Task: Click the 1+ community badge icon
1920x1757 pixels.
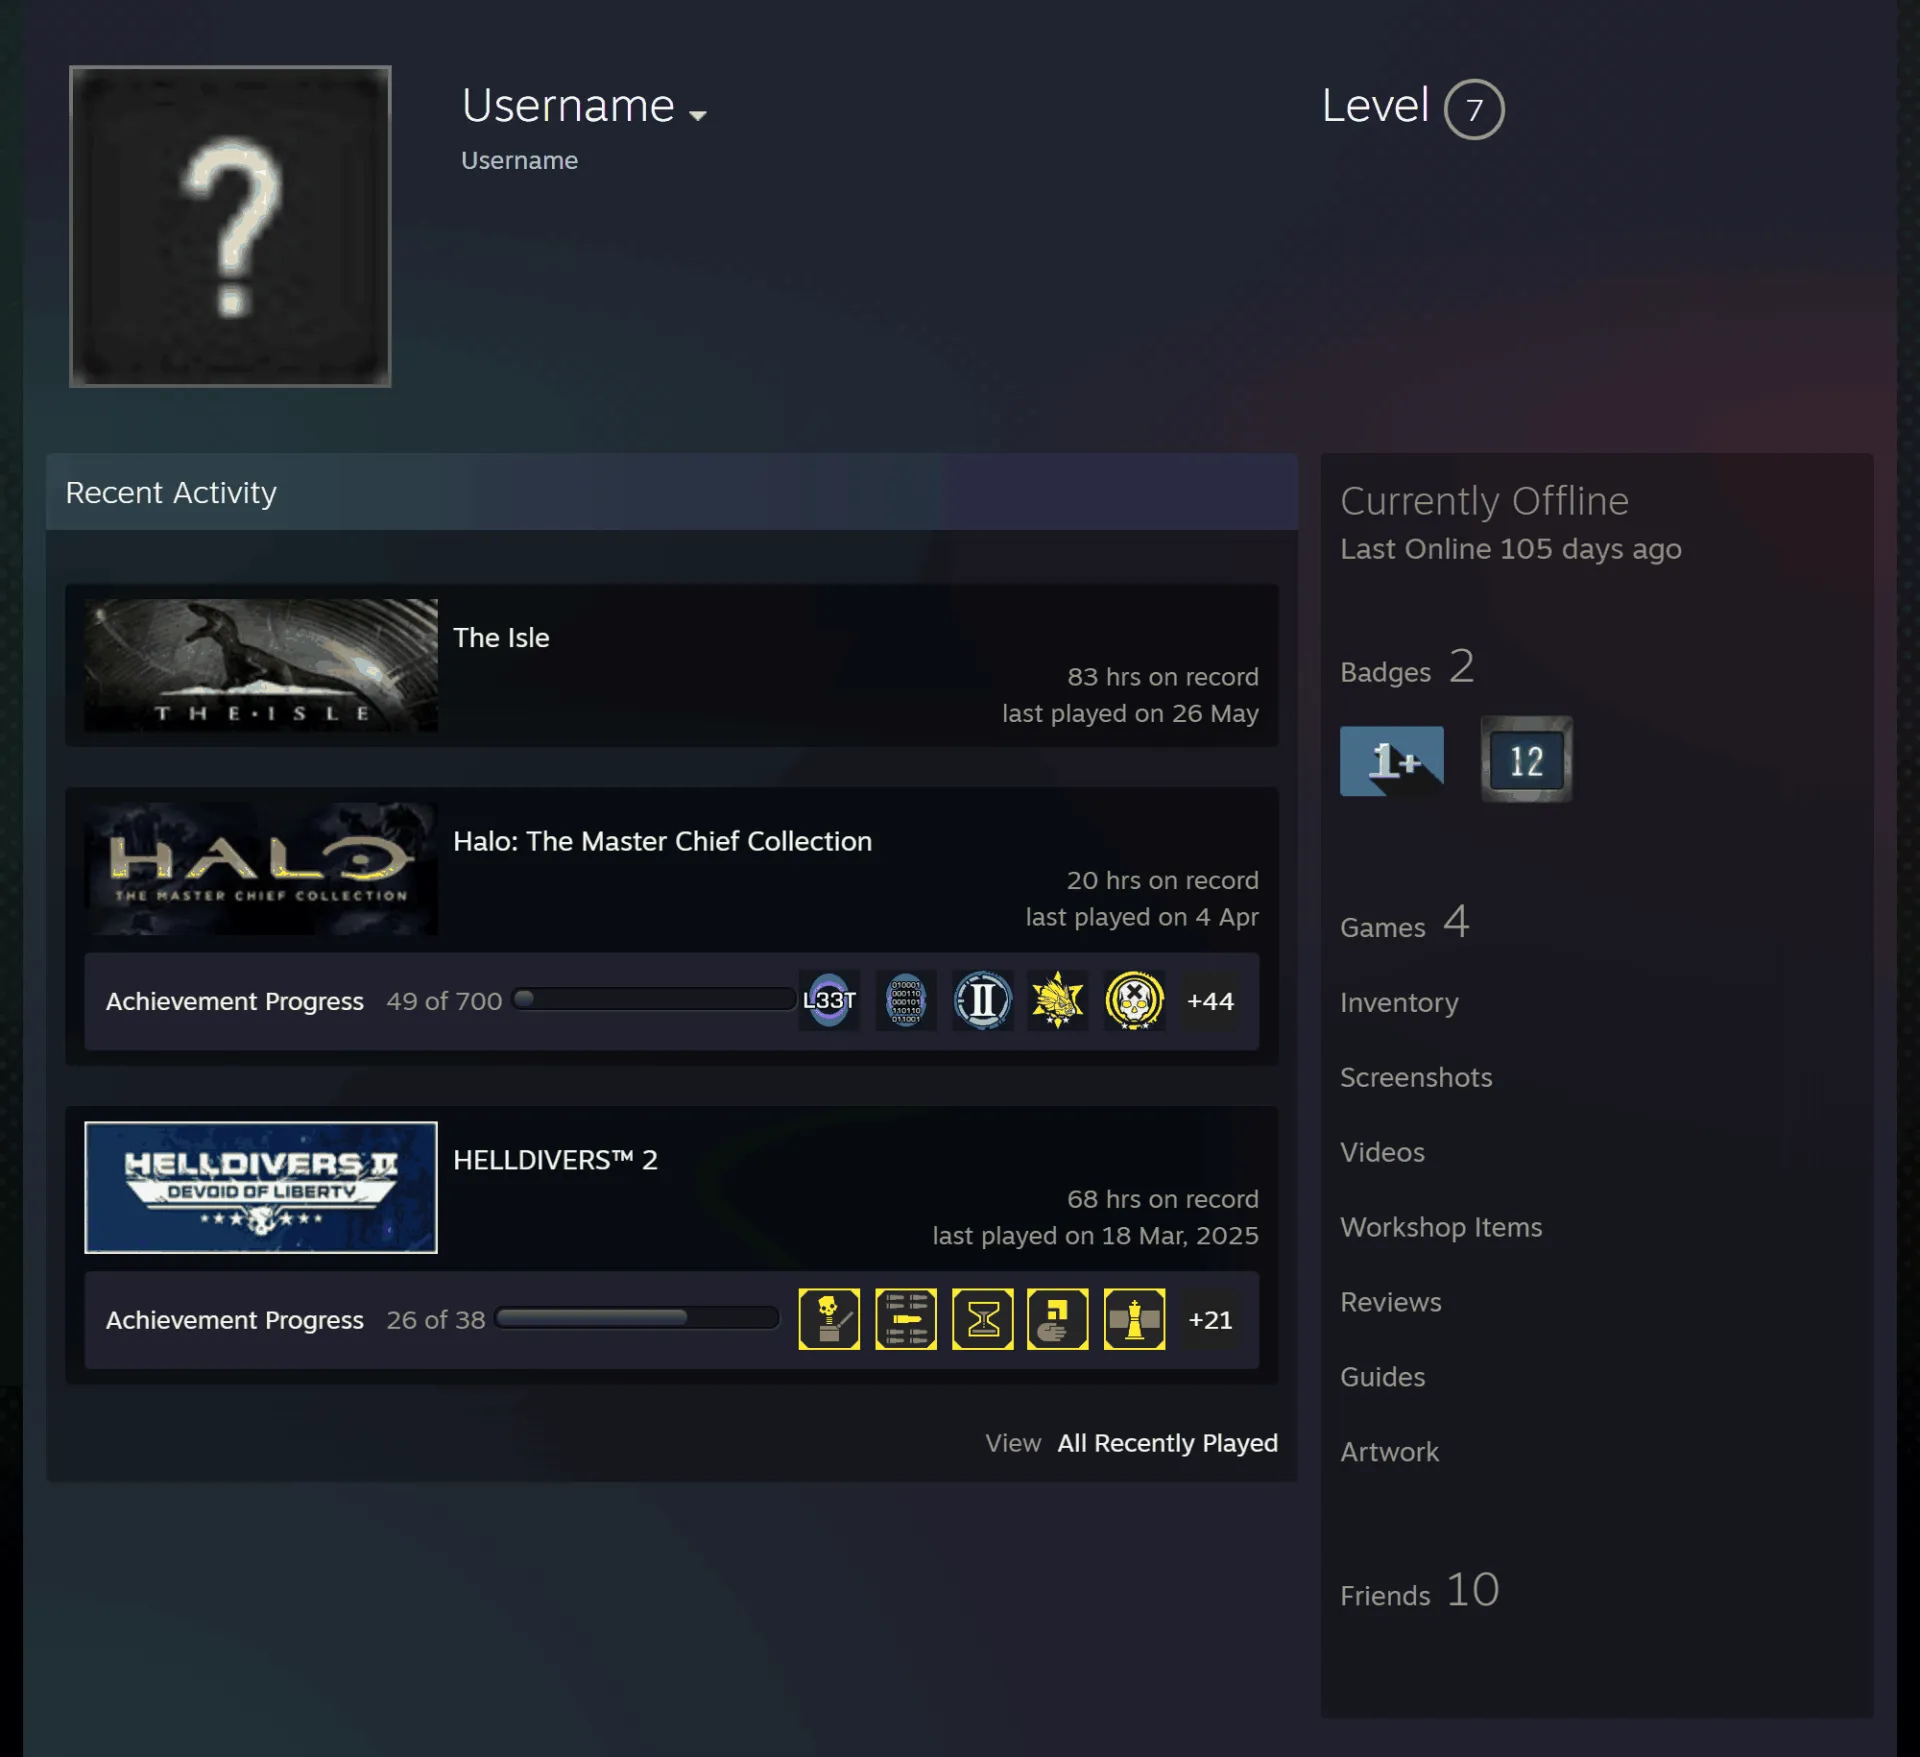Action: point(1391,760)
